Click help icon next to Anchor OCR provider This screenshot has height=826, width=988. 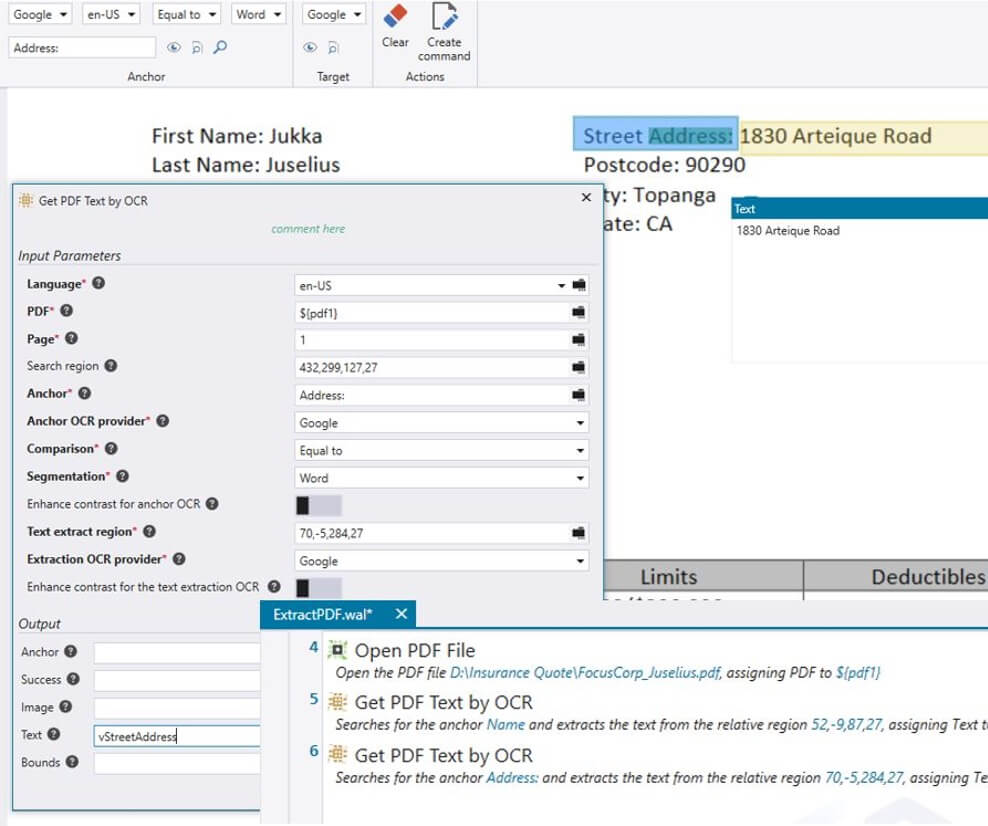click(x=163, y=421)
